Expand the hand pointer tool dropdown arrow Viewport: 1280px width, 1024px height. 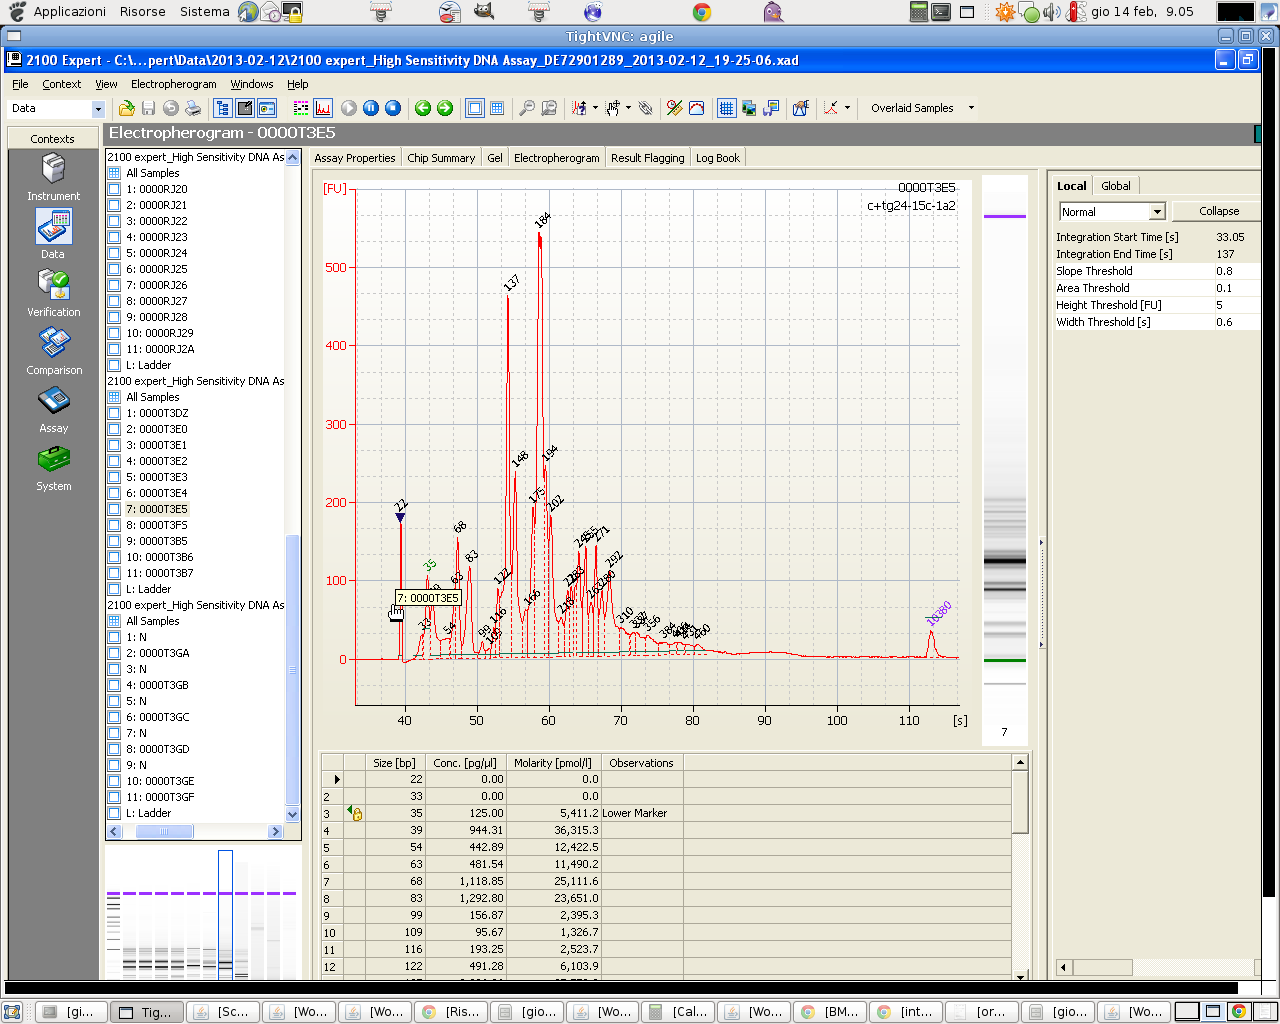coord(628,108)
